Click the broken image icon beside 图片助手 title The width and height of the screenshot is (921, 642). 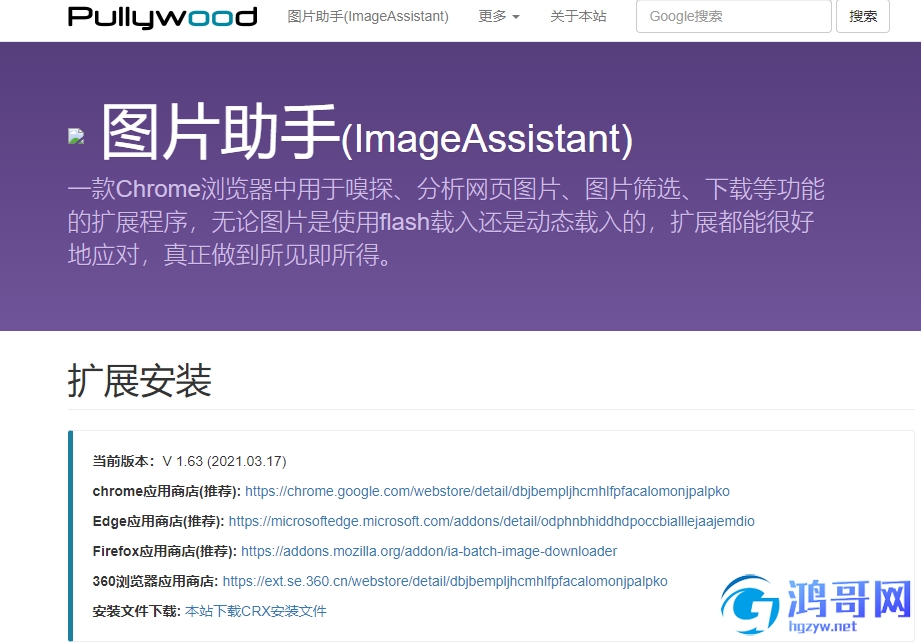76,136
